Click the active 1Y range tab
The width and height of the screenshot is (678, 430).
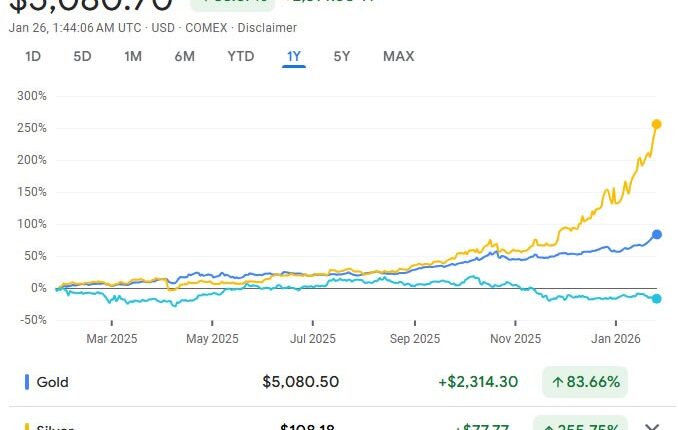coord(294,56)
